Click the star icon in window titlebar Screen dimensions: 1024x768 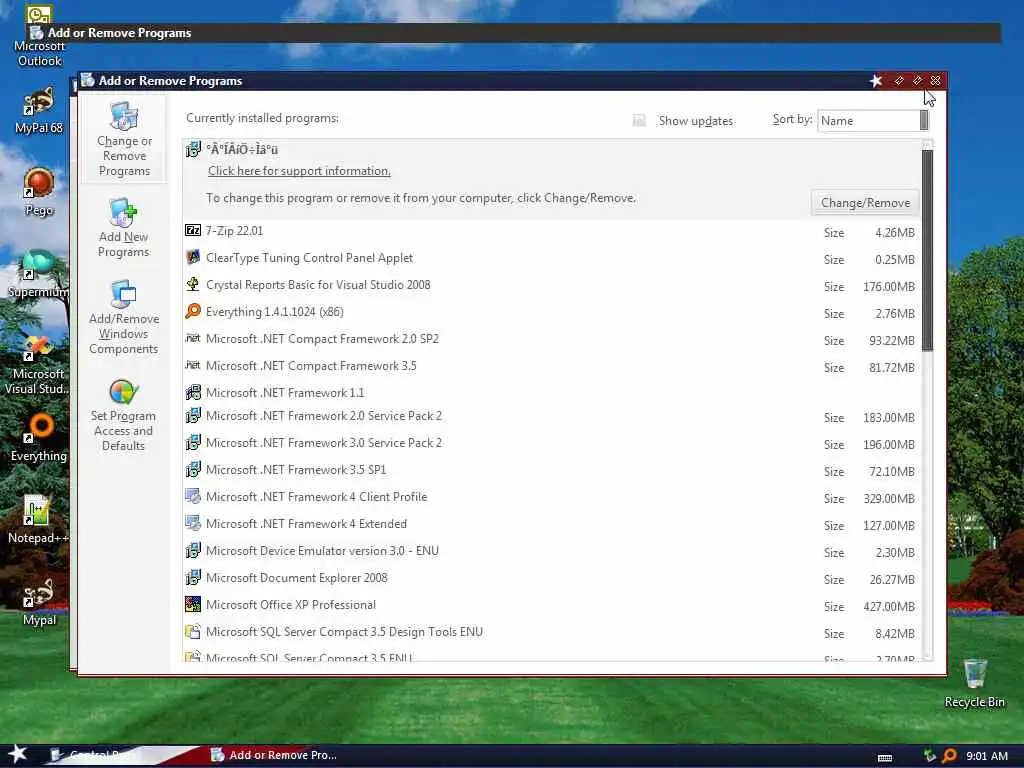[x=876, y=80]
